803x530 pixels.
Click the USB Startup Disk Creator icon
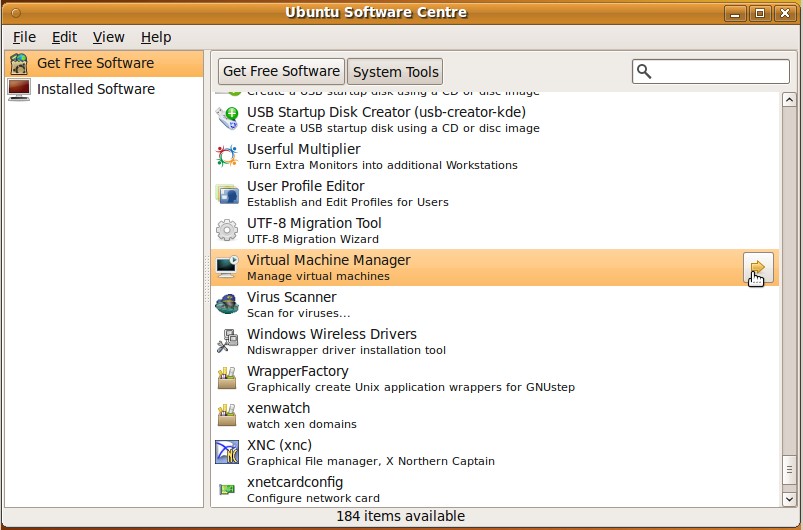click(227, 119)
